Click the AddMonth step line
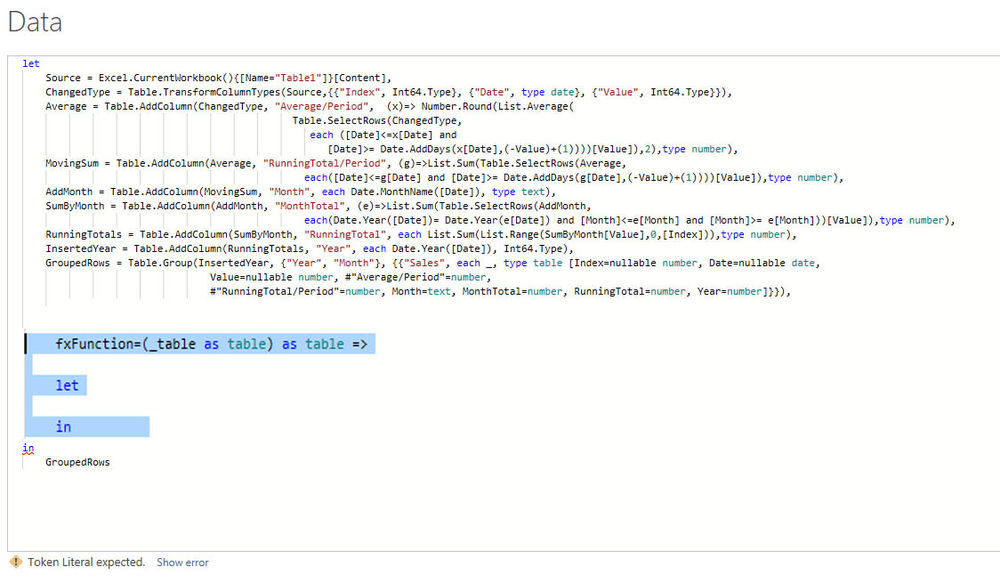Screen dimensions: 1000x584 [x=68, y=191]
